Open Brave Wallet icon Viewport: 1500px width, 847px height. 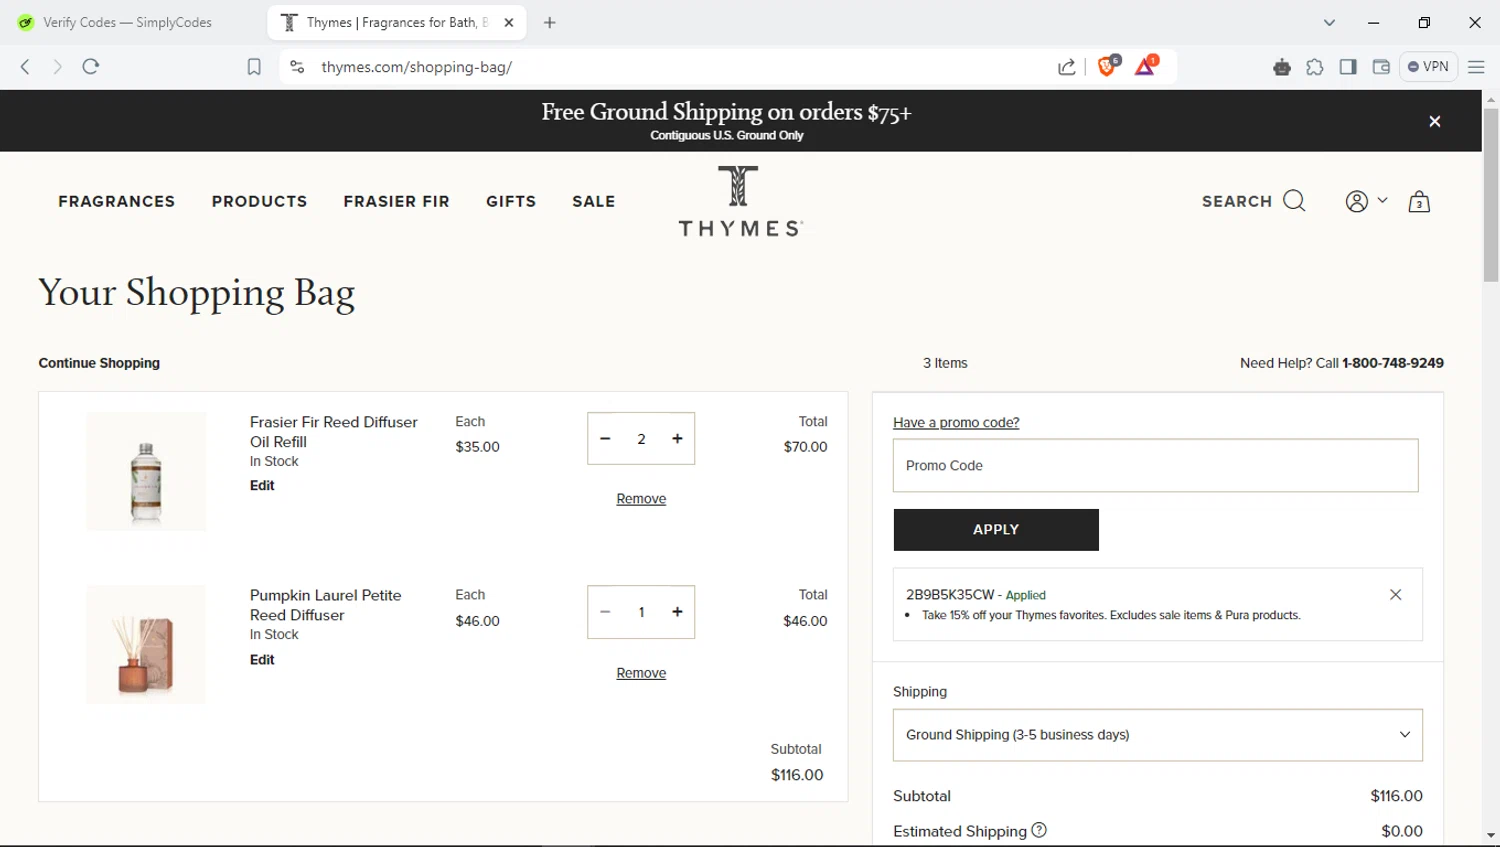[1381, 67]
